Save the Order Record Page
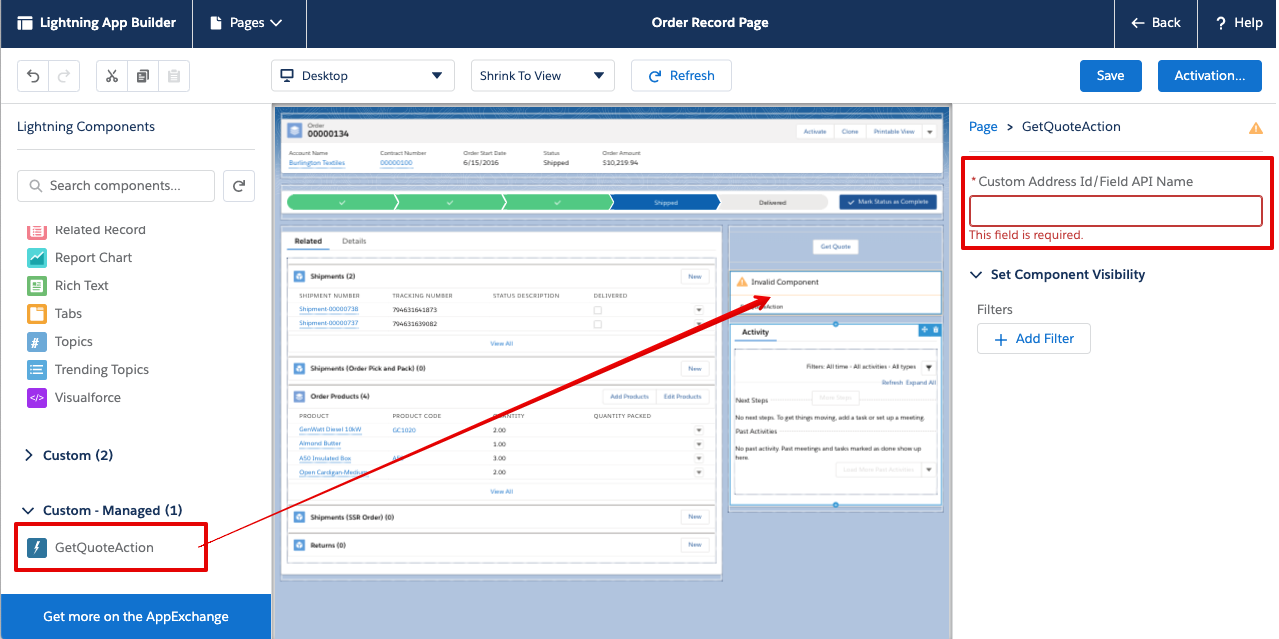 [1110, 76]
